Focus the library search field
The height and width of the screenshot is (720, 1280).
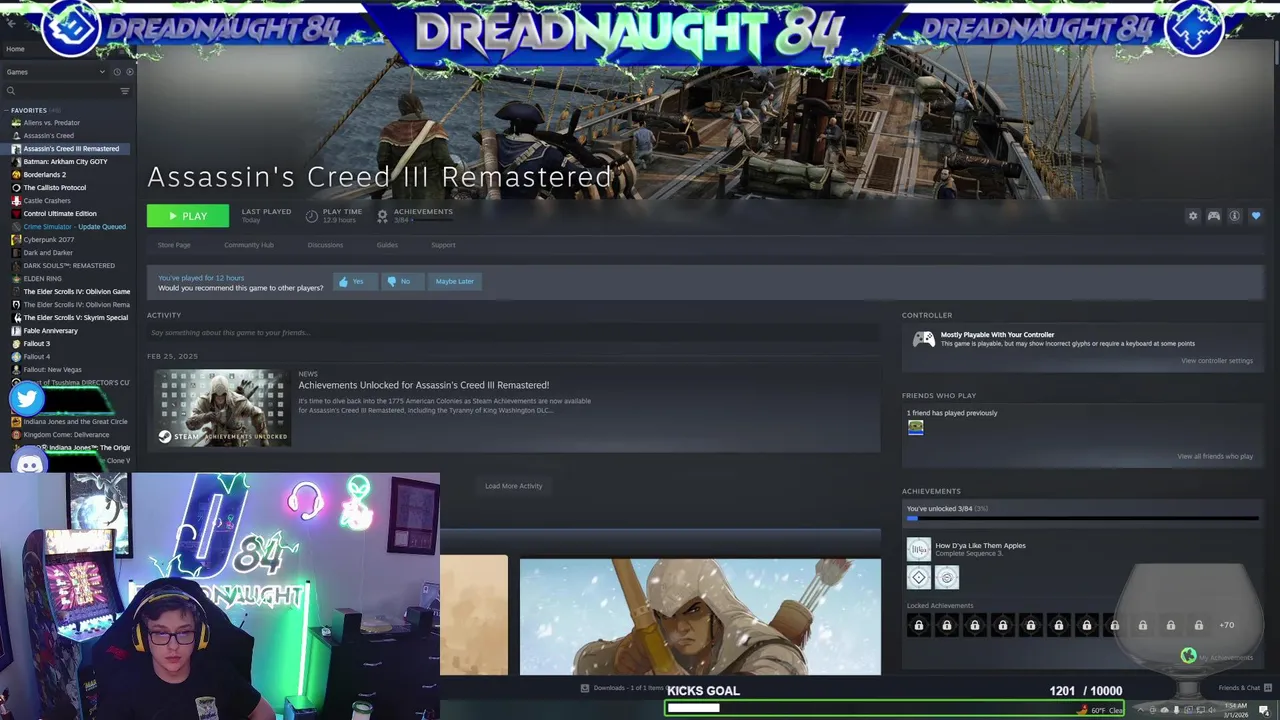click(60, 91)
